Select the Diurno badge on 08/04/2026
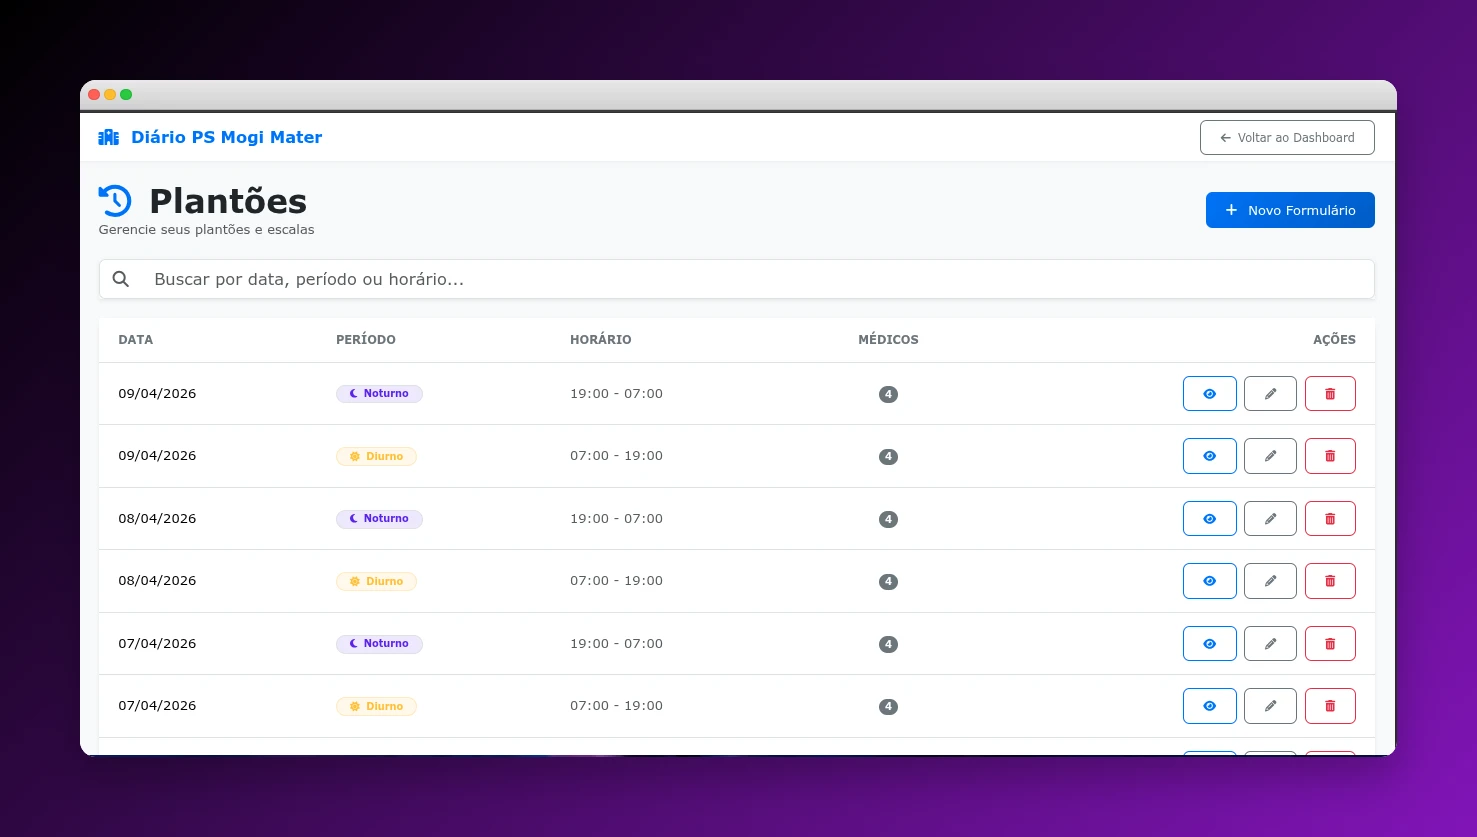This screenshot has width=1477, height=837. 376,581
